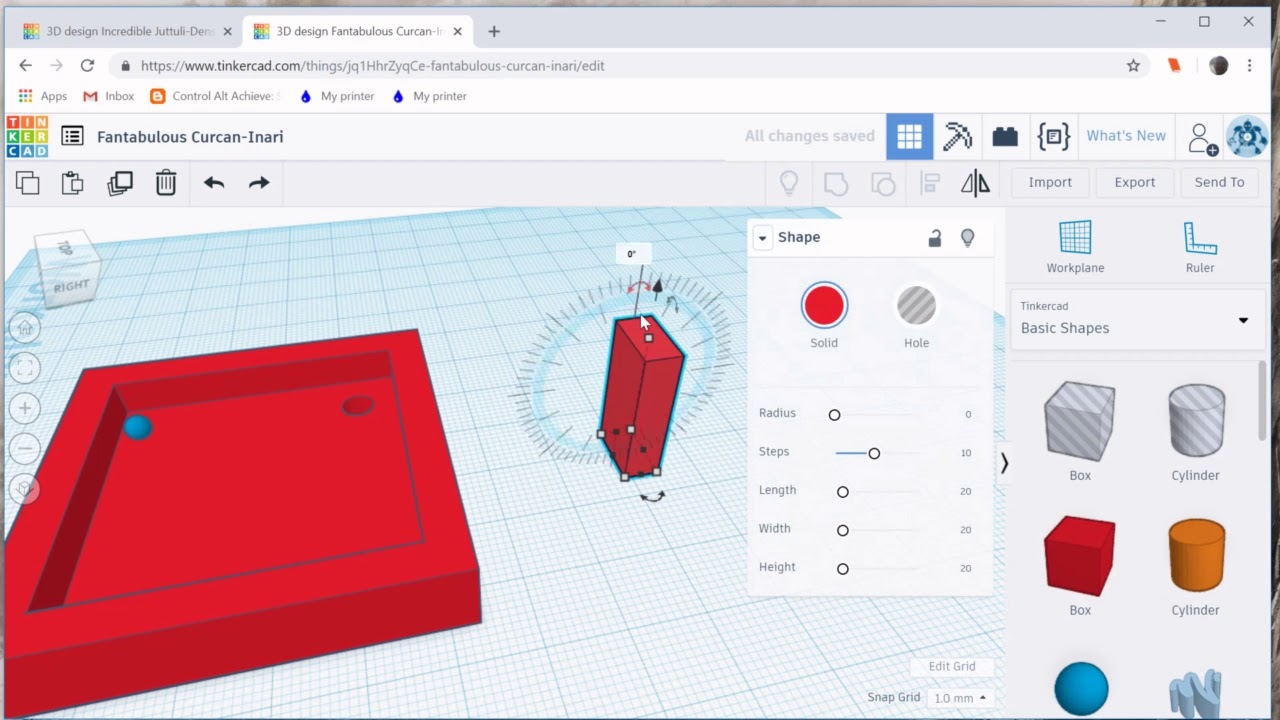Viewport: 1280px width, 720px height.
Task: Select the Workplane tool
Action: tap(1075, 247)
